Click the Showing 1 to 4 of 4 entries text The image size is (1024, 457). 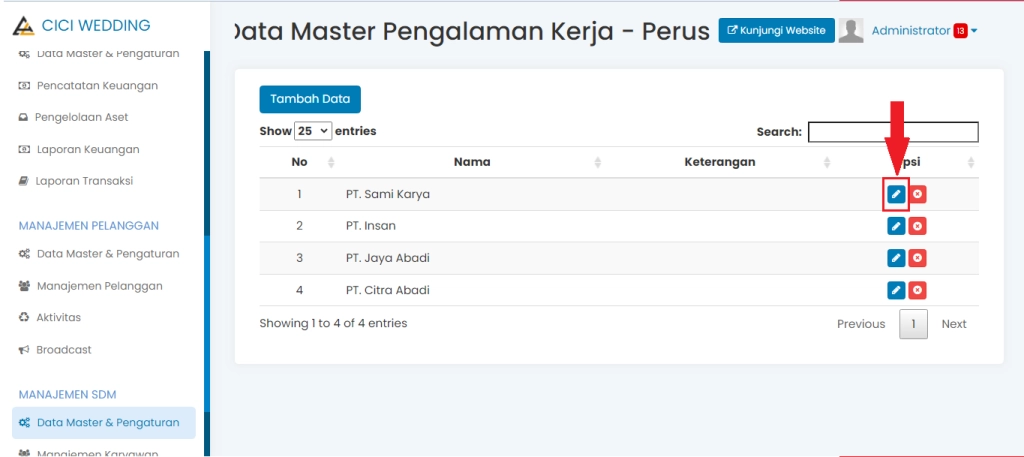point(333,323)
